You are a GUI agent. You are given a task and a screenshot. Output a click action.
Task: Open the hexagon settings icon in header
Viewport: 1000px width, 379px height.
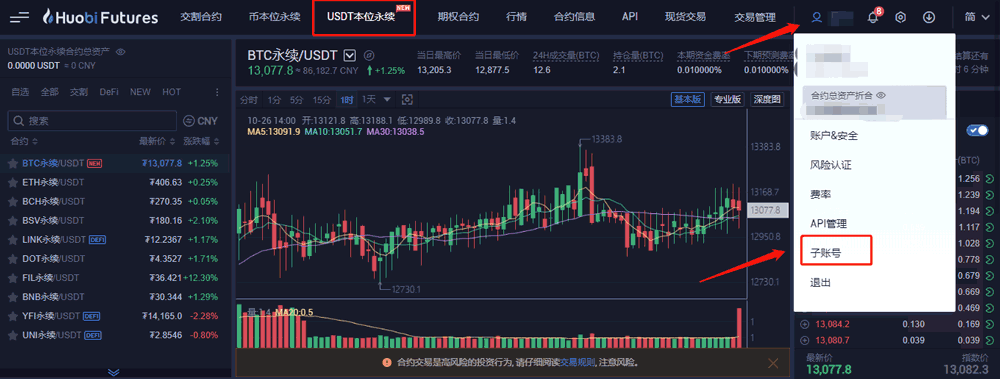[x=901, y=17]
